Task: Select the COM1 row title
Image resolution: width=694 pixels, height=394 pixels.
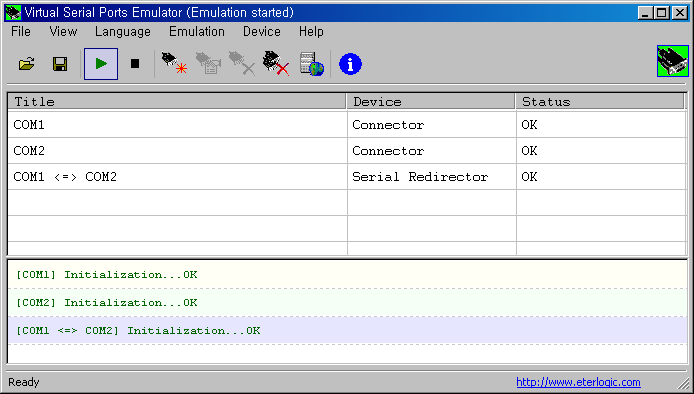Action: pyautogui.click(x=29, y=125)
